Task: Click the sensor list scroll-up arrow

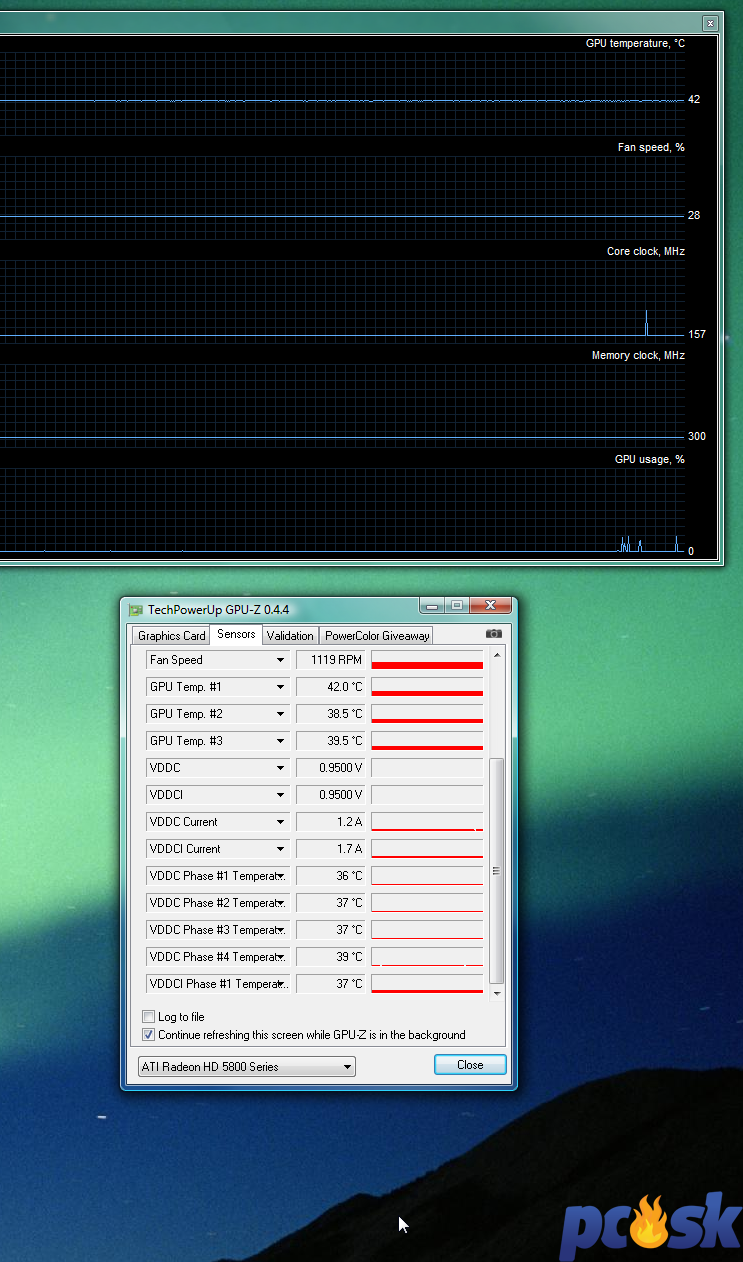Action: point(496,654)
